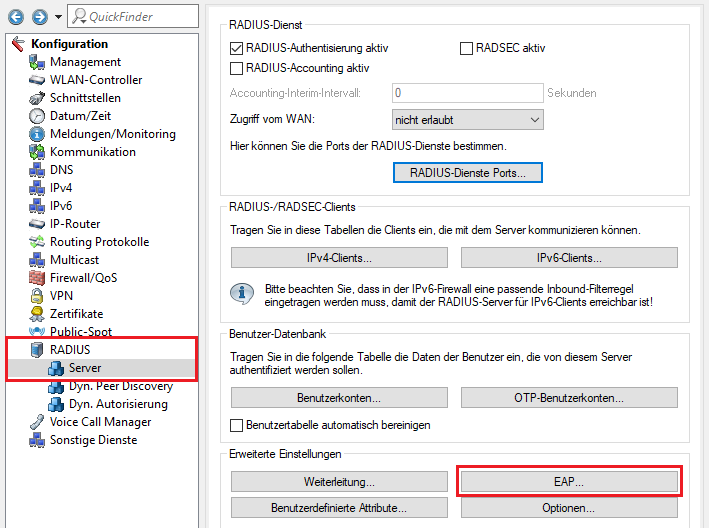Enable RADSEC aktiv checkbox

[466, 48]
